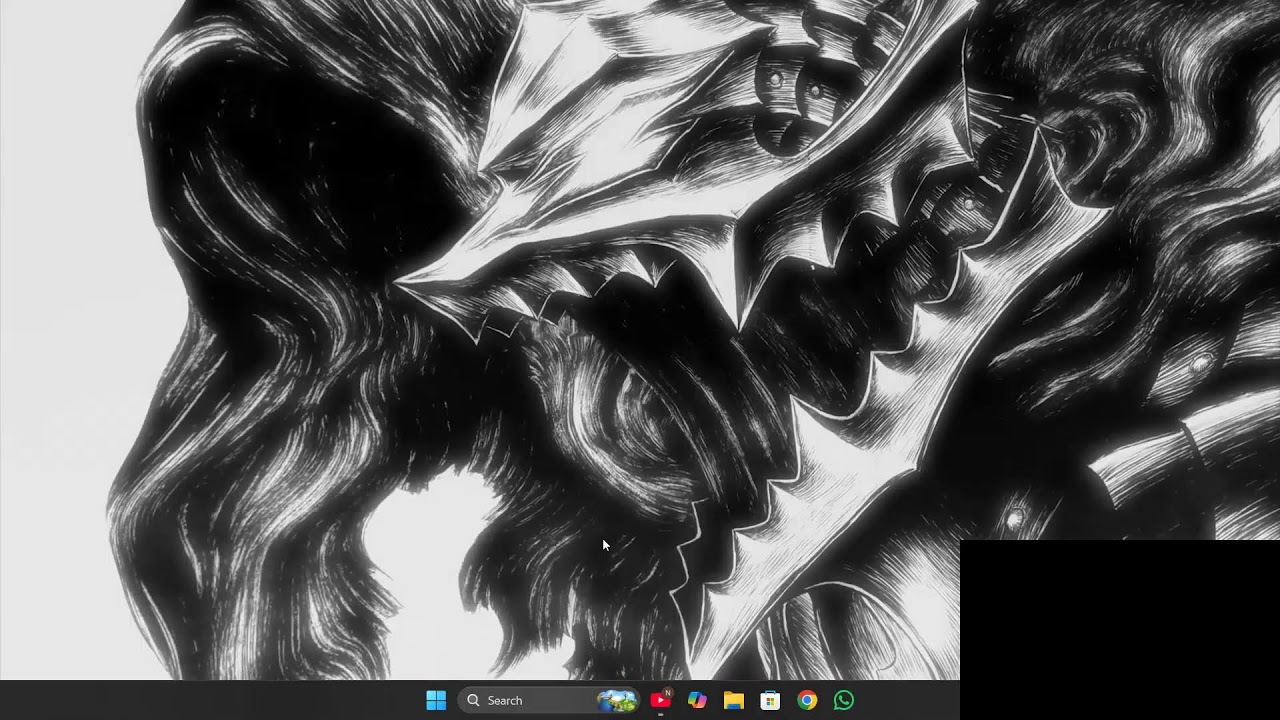Click the taskbar Search box
This screenshot has width=1280, height=720.
[x=548, y=700]
